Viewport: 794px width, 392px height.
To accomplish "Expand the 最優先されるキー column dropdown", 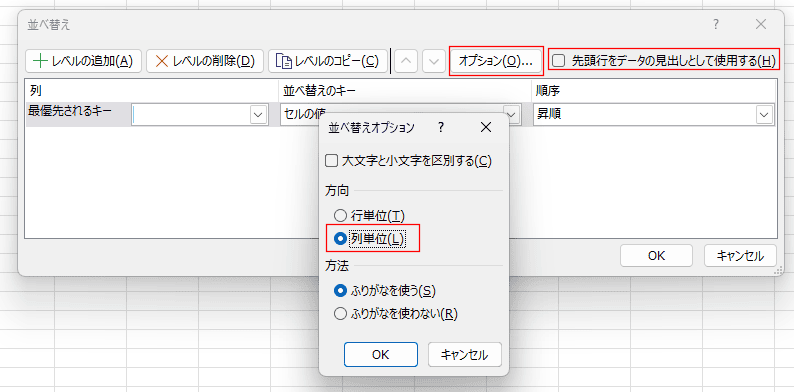I will (x=259, y=115).
